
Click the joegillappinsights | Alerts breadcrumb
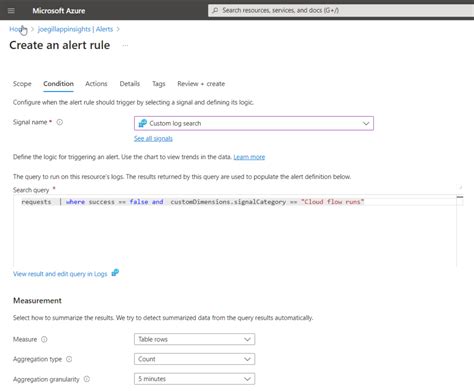pyautogui.click(x=75, y=29)
